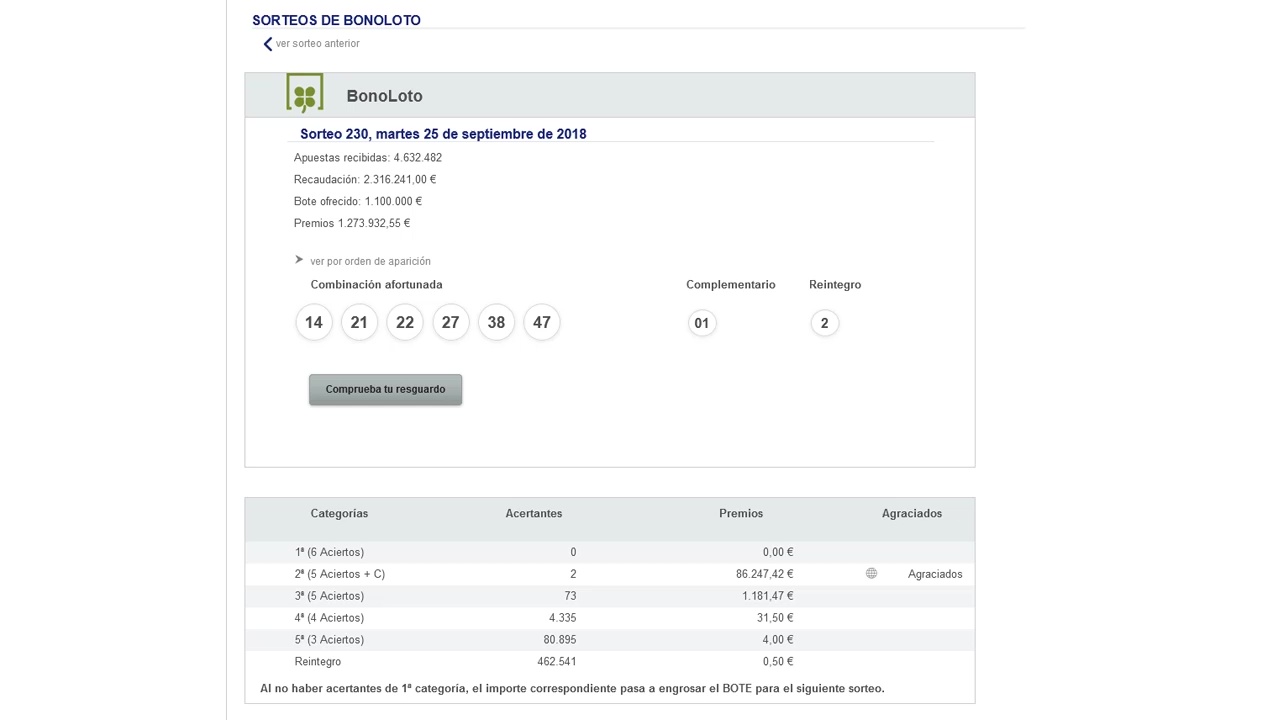Click the BonoLoto clover logo icon

(x=305, y=93)
